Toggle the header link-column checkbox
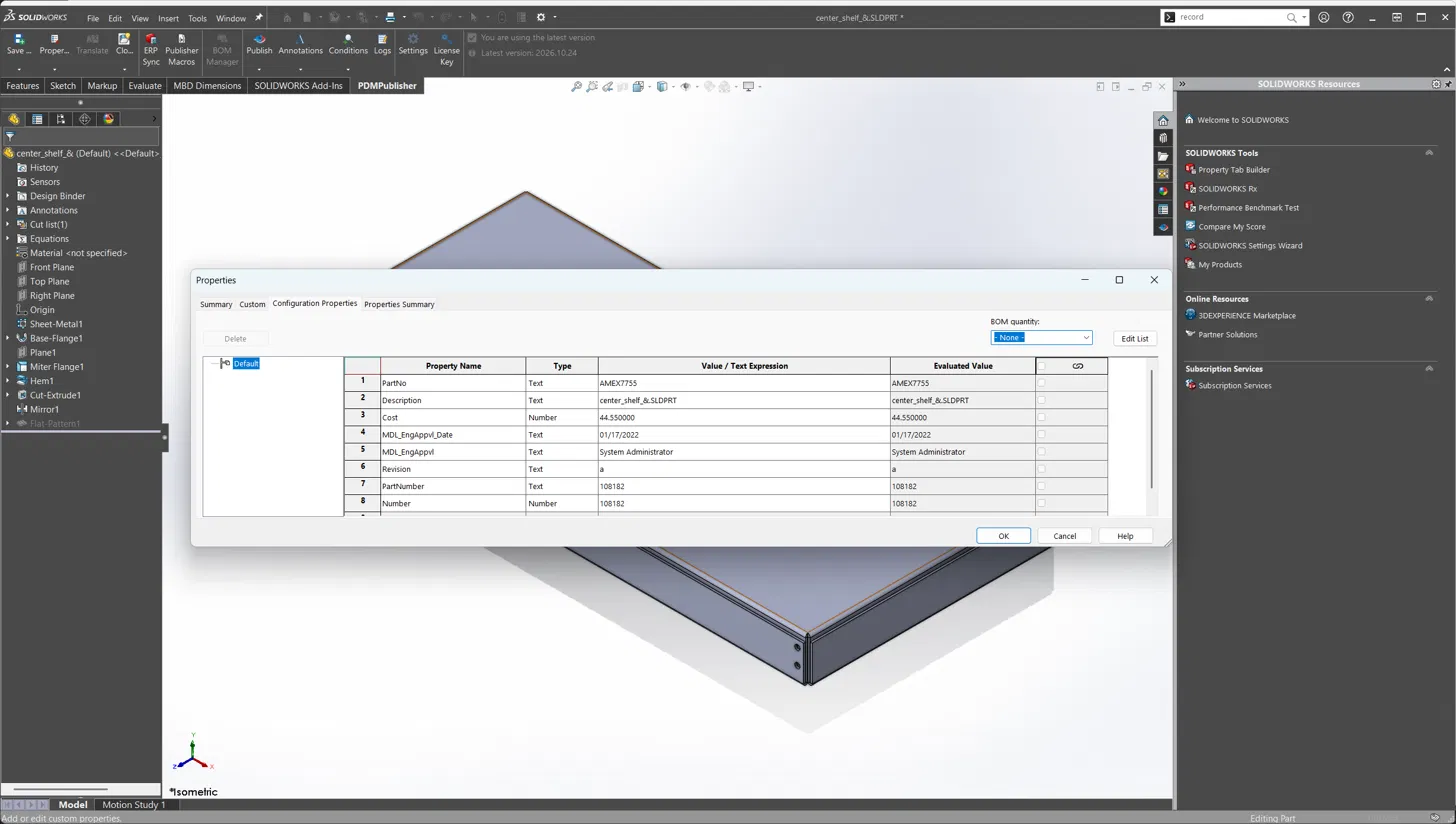The image size is (1456, 824). pos(1041,366)
